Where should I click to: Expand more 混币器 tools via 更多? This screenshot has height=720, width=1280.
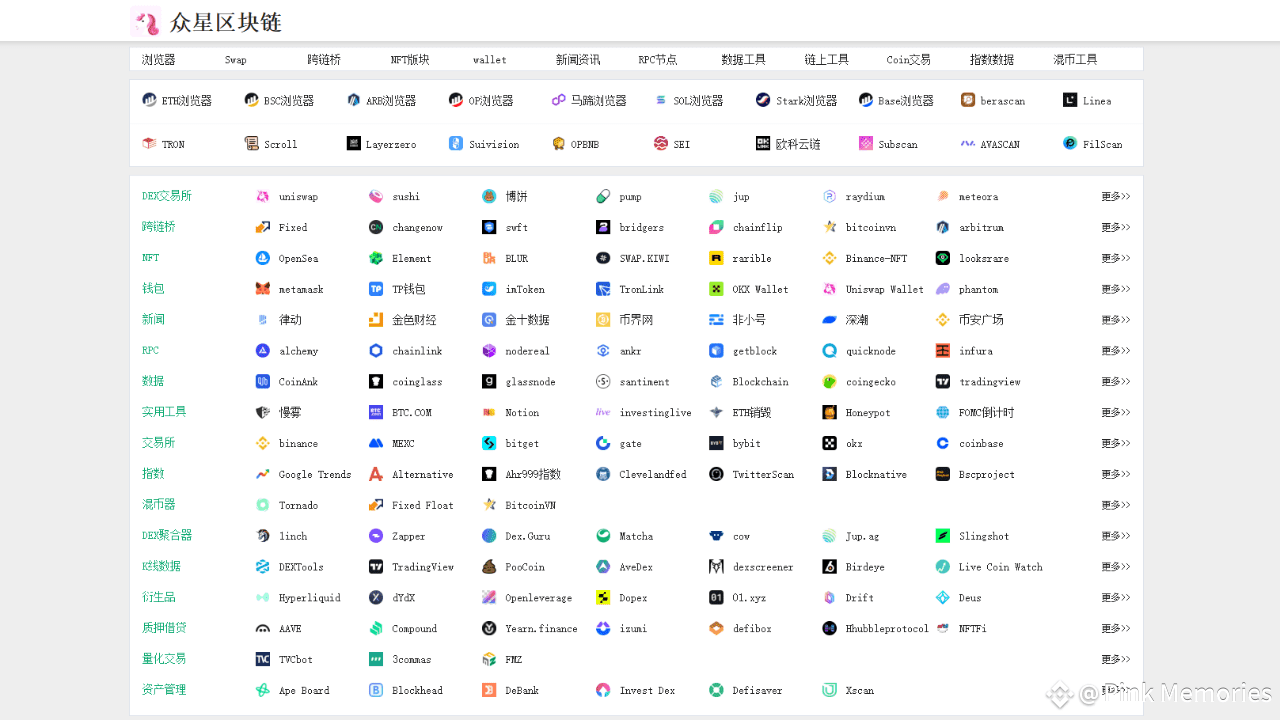(x=1115, y=505)
